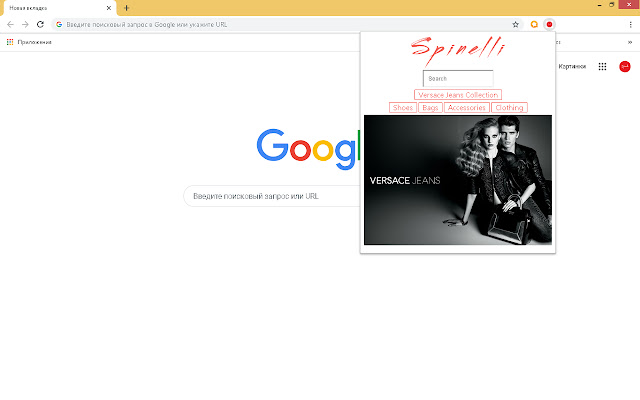
Task: Open the Bags category
Action: click(x=430, y=107)
